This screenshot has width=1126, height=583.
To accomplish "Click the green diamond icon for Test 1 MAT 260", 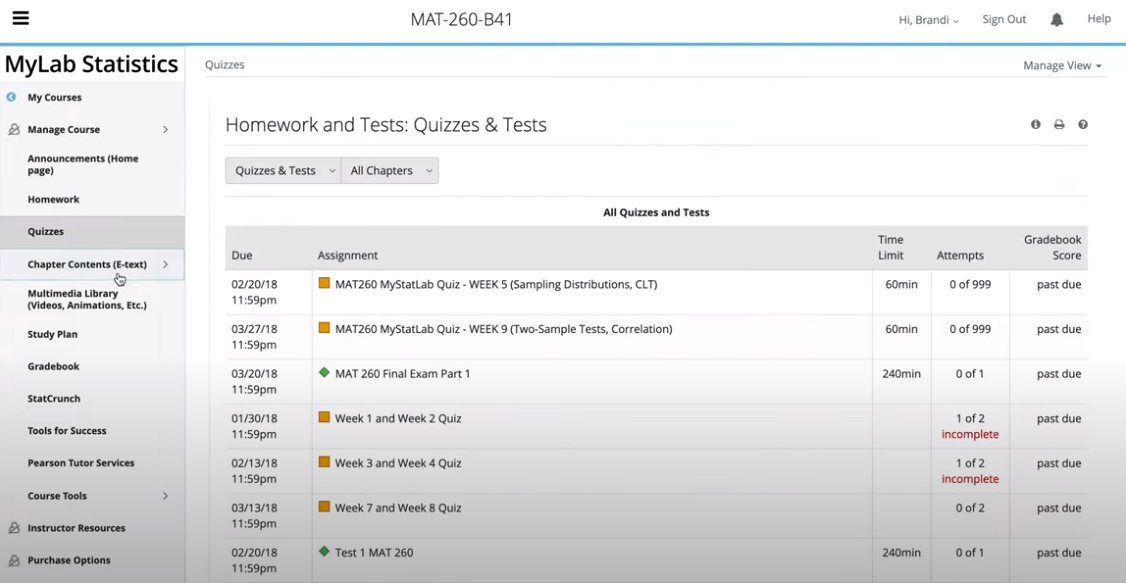I will click(x=324, y=551).
